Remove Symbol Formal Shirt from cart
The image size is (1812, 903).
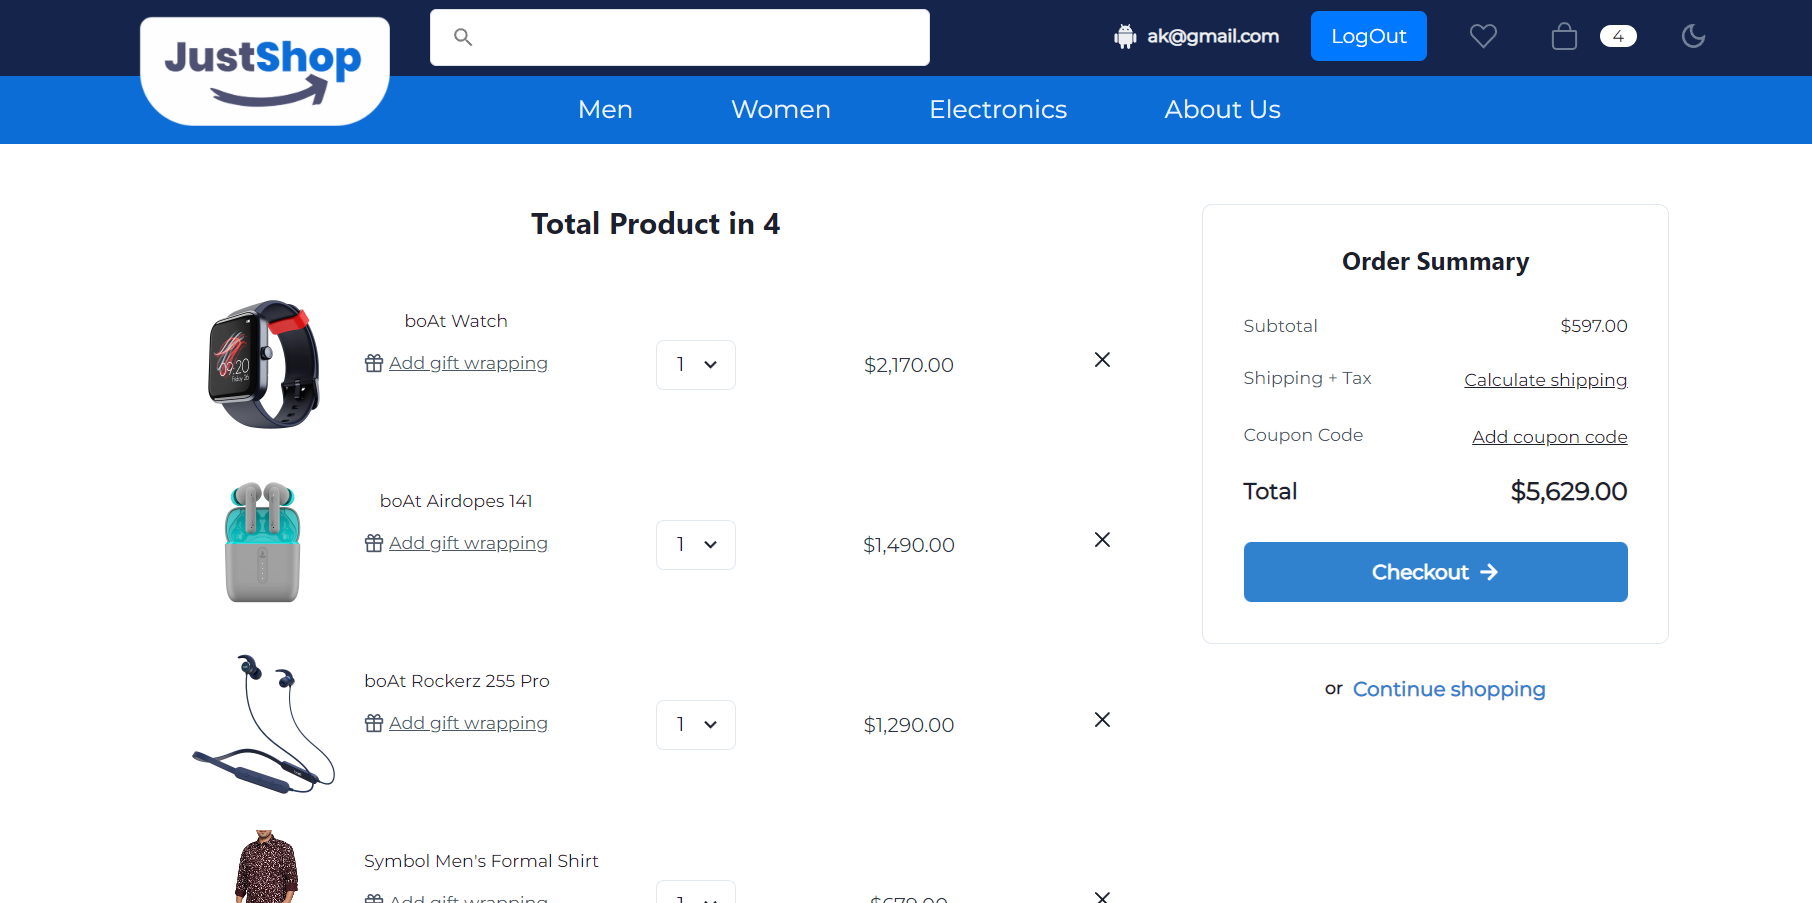pos(1102,897)
